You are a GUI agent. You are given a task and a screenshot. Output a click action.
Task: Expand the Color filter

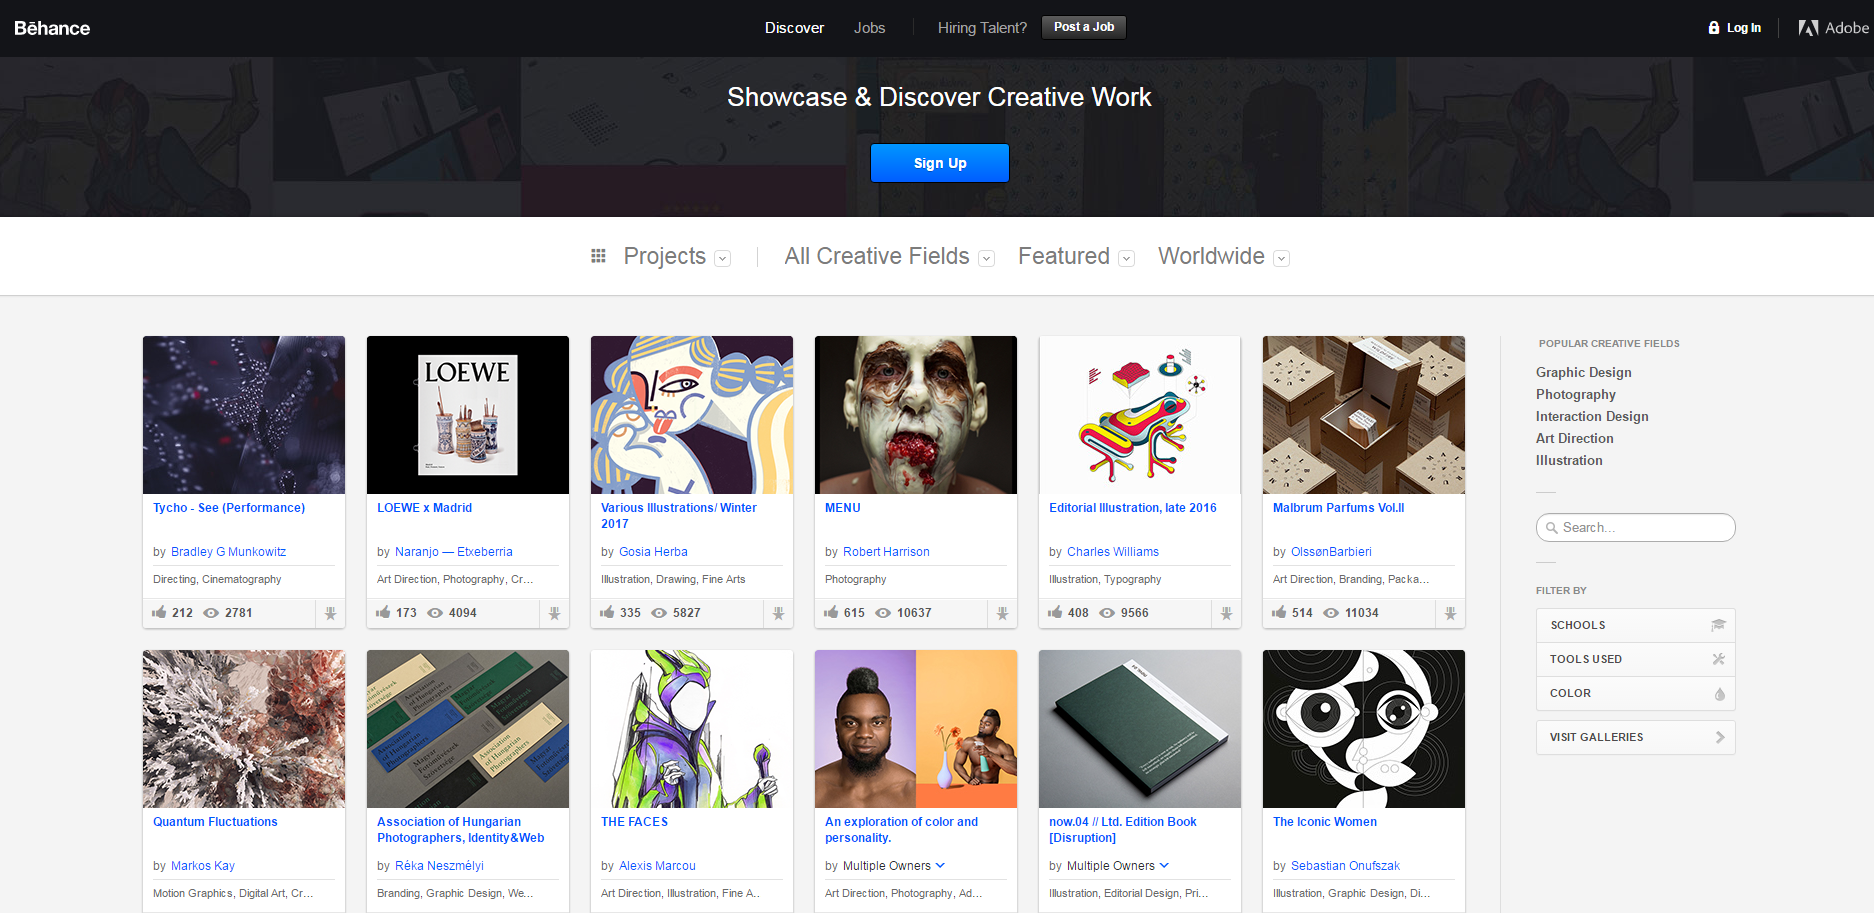coord(1636,693)
